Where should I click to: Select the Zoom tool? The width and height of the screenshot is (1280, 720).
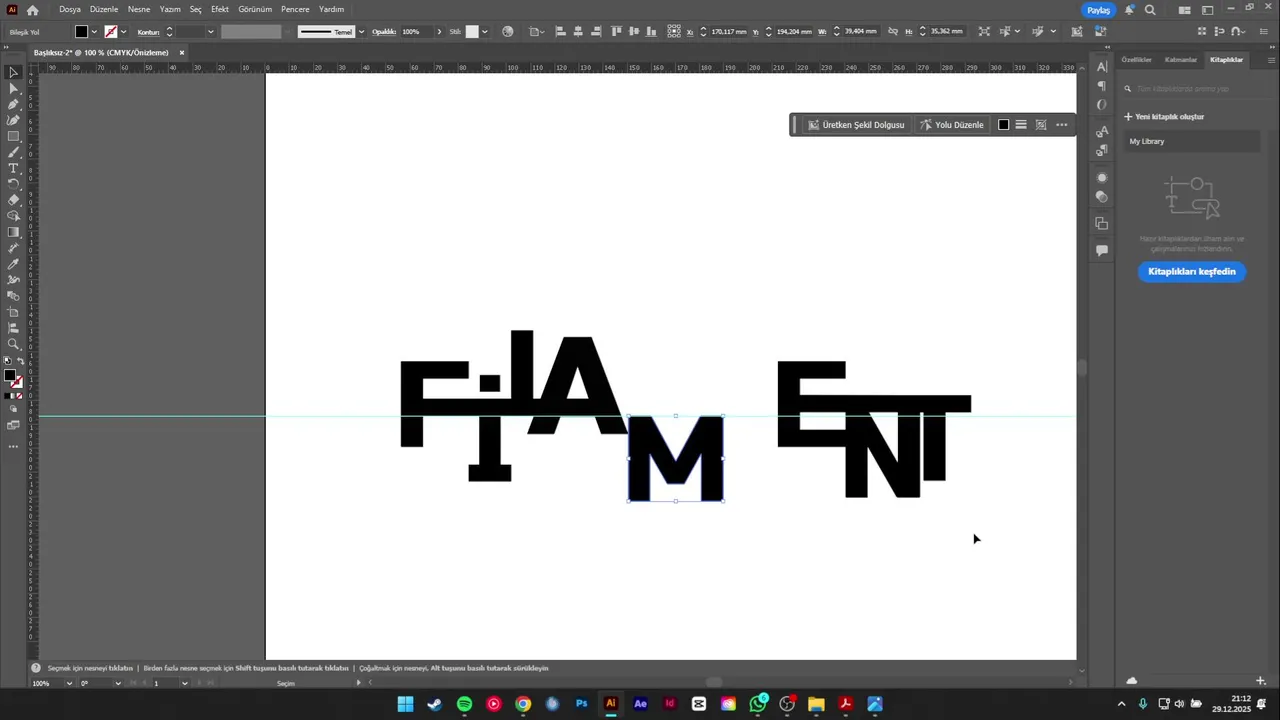[x=13, y=344]
